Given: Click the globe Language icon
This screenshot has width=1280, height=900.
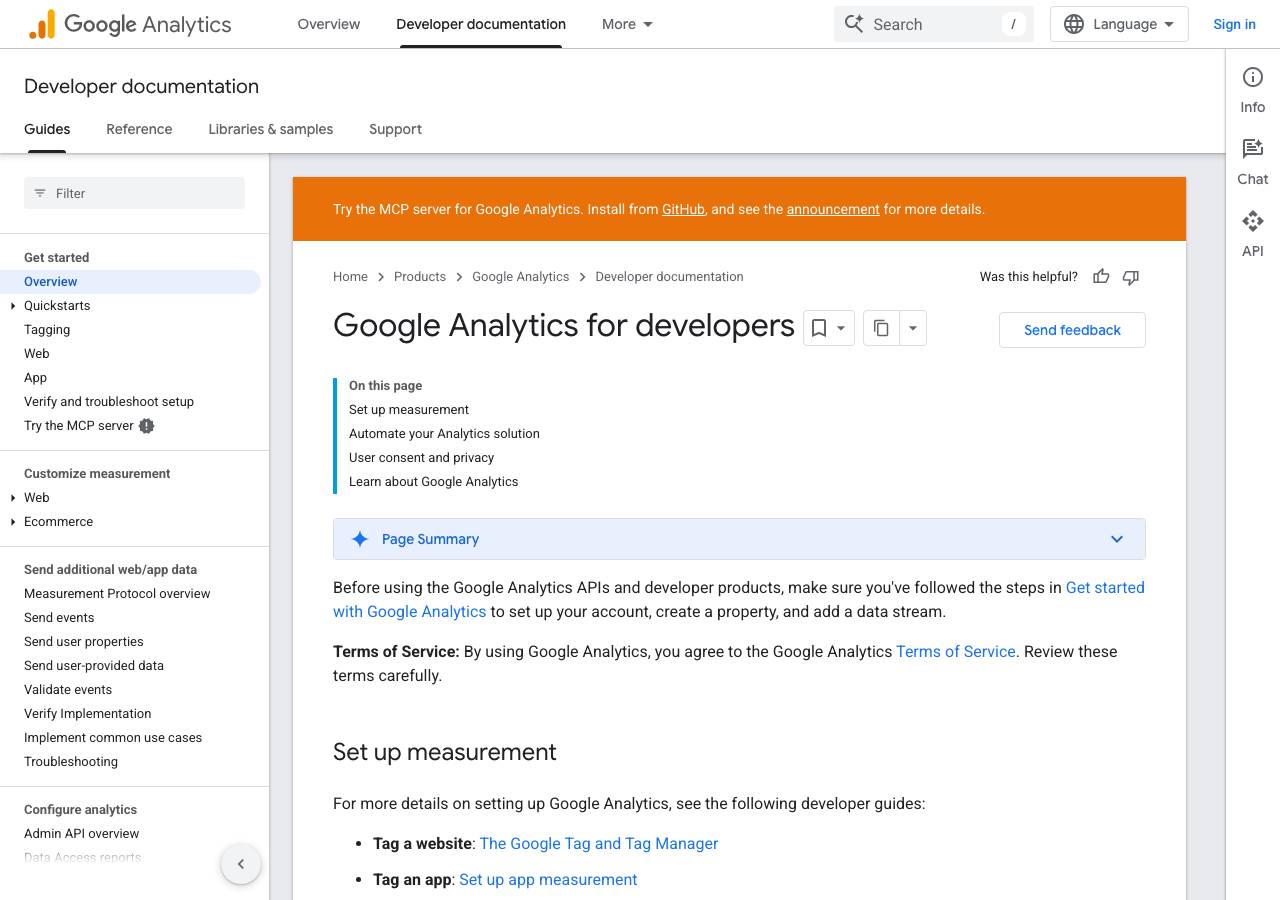Looking at the screenshot, I should pyautogui.click(x=1074, y=24).
